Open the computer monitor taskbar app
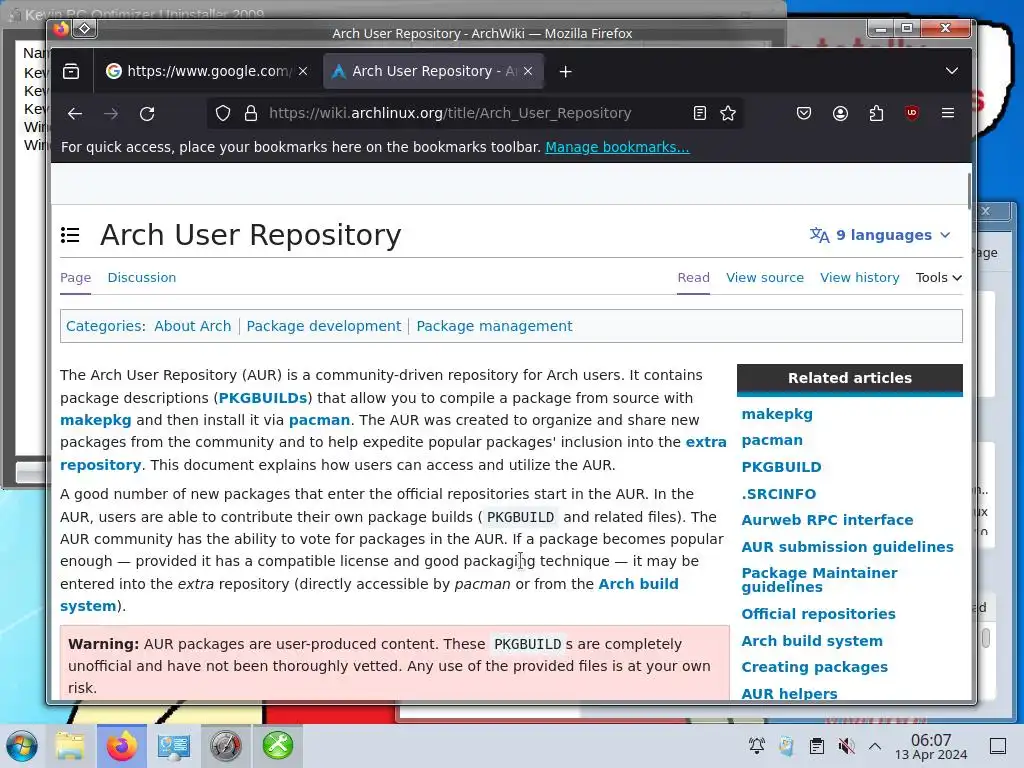Viewport: 1024px width, 768px height. [x=174, y=746]
